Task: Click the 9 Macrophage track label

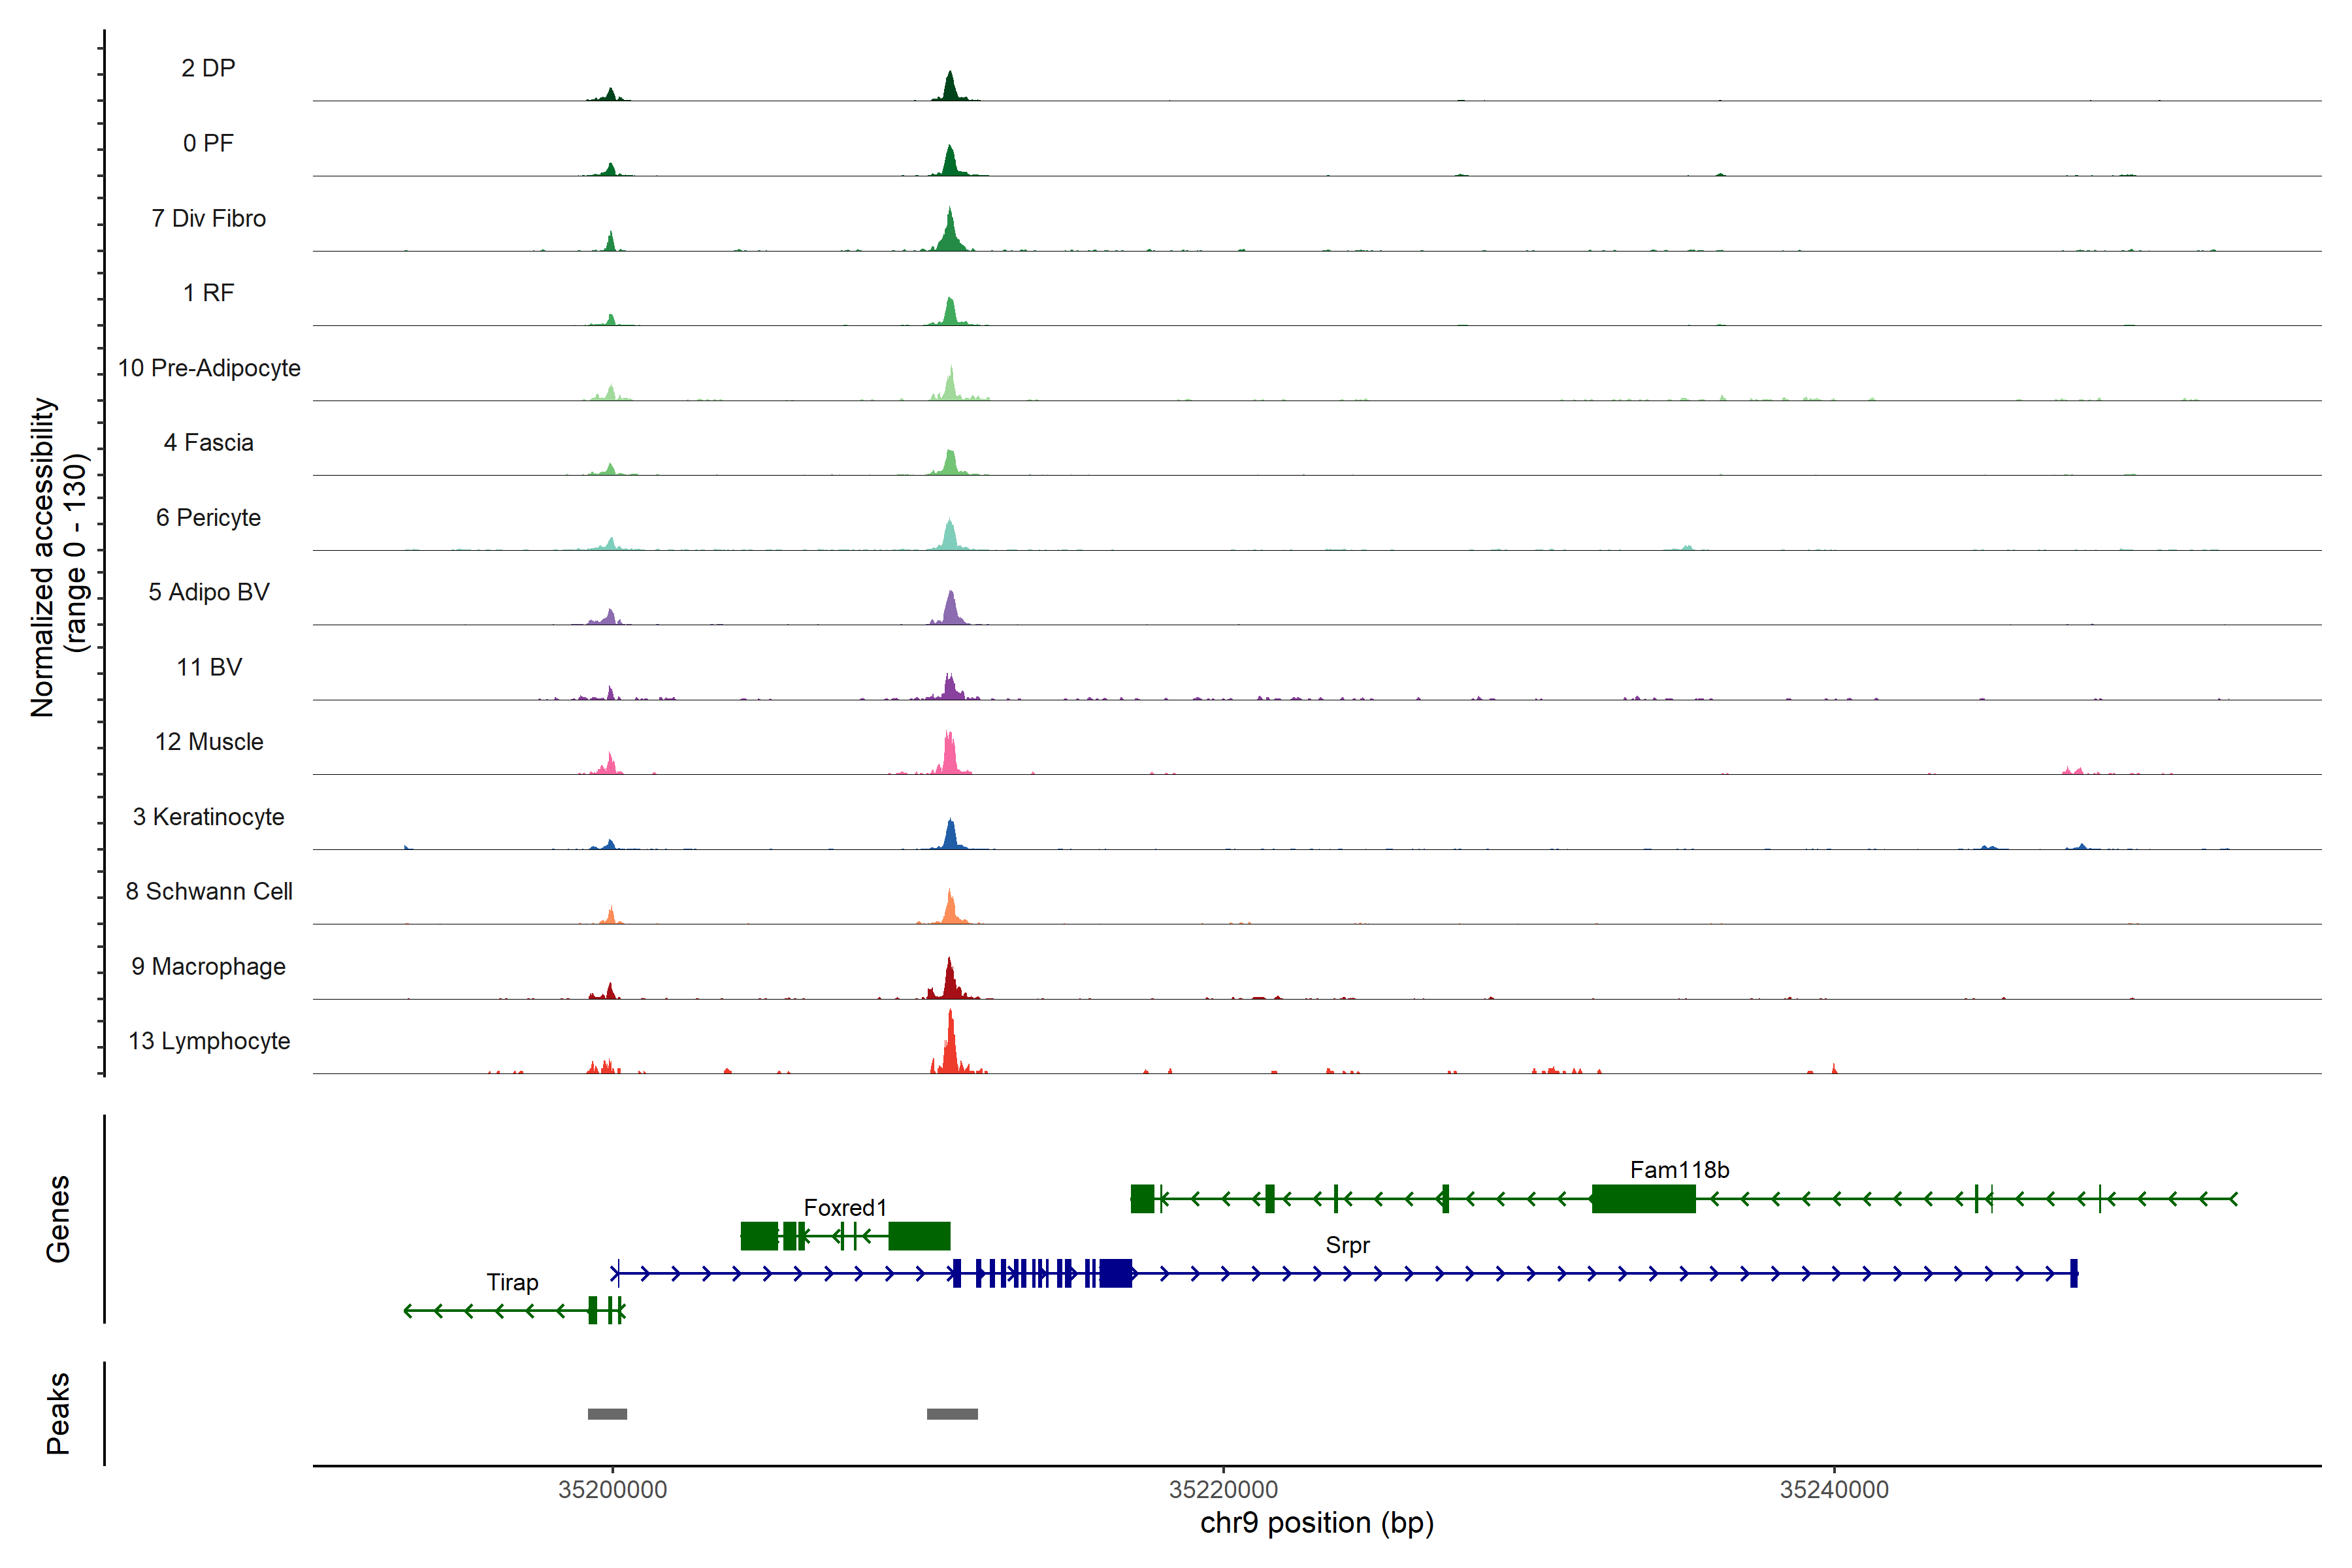Action: click(208, 966)
